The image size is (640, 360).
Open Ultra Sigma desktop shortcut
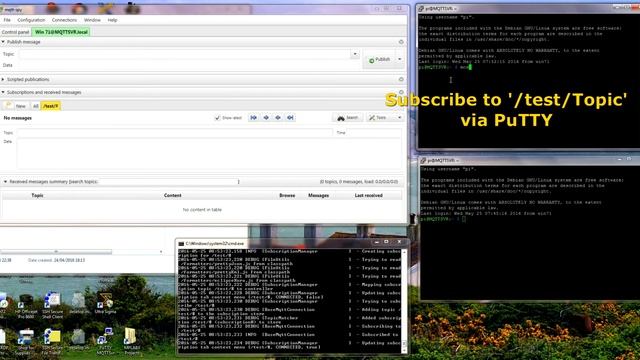(105, 304)
